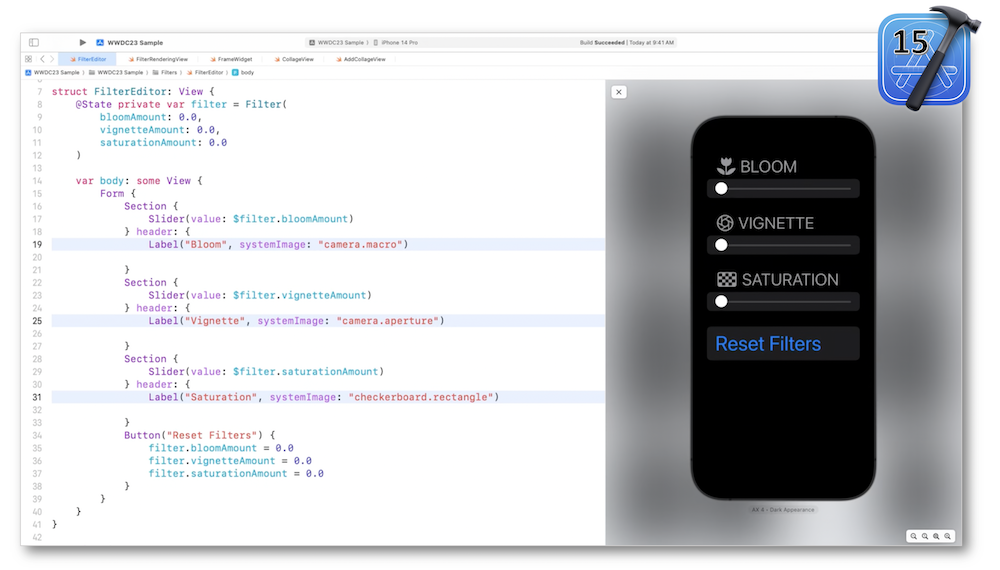Image resolution: width=1000 pixels, height=570 pixels.
Task: Open the FilterEditor file breadcrumb
Action: 205,73
